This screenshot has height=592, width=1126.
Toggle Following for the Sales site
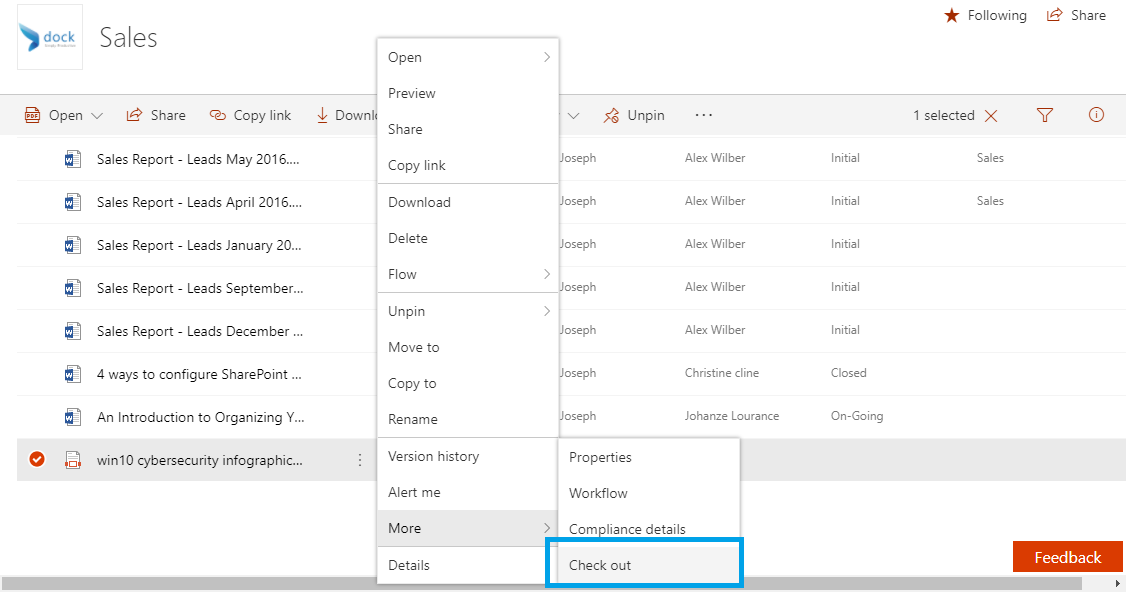tap(985, 15)
